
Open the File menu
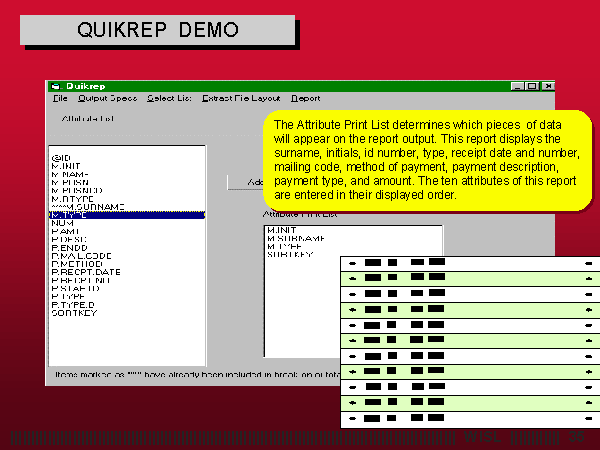(60, 99)
